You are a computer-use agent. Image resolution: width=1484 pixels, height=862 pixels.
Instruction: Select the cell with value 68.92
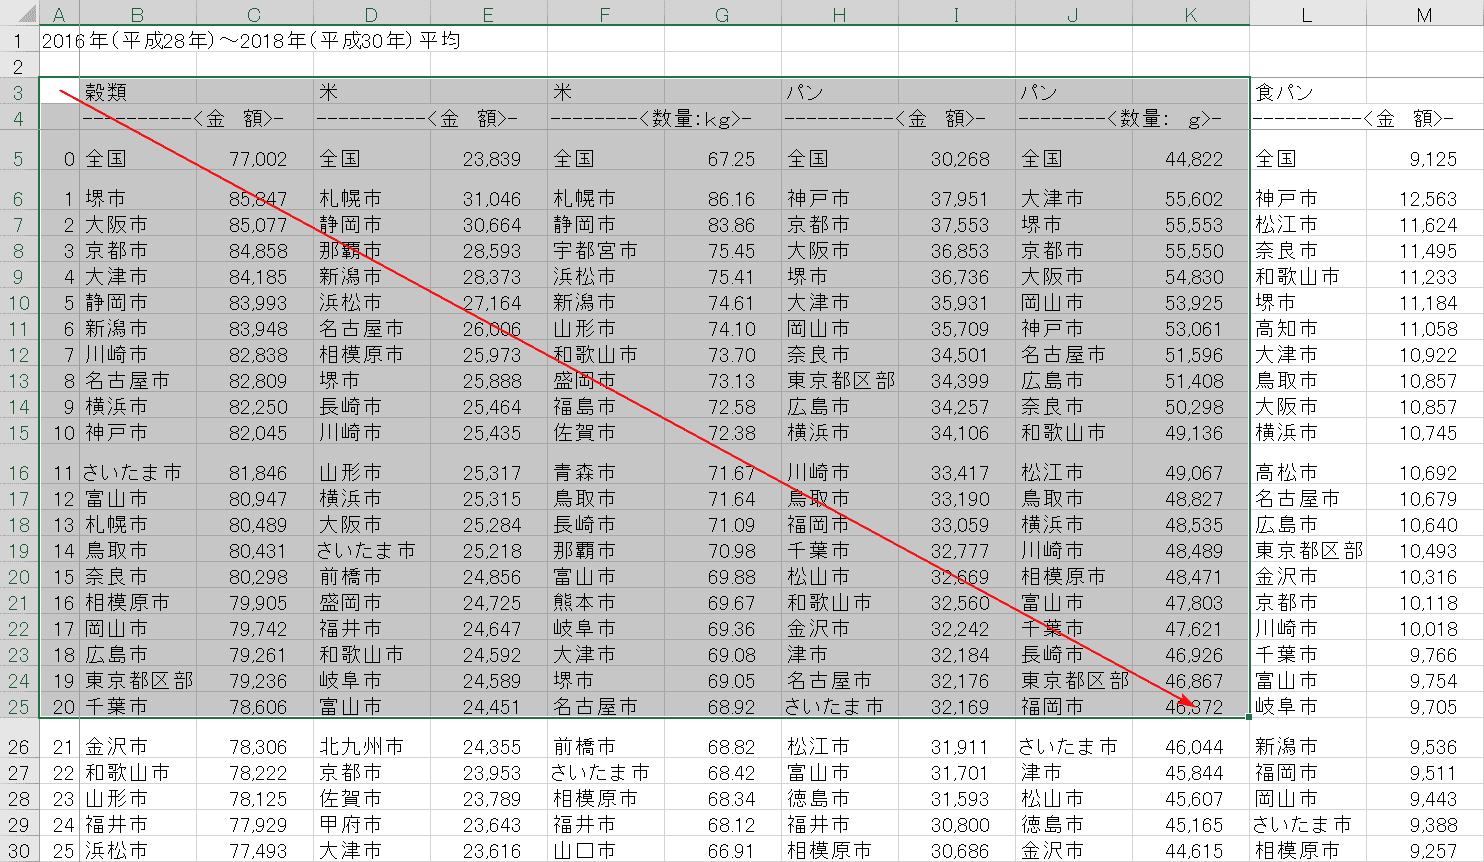click(723, 706)
